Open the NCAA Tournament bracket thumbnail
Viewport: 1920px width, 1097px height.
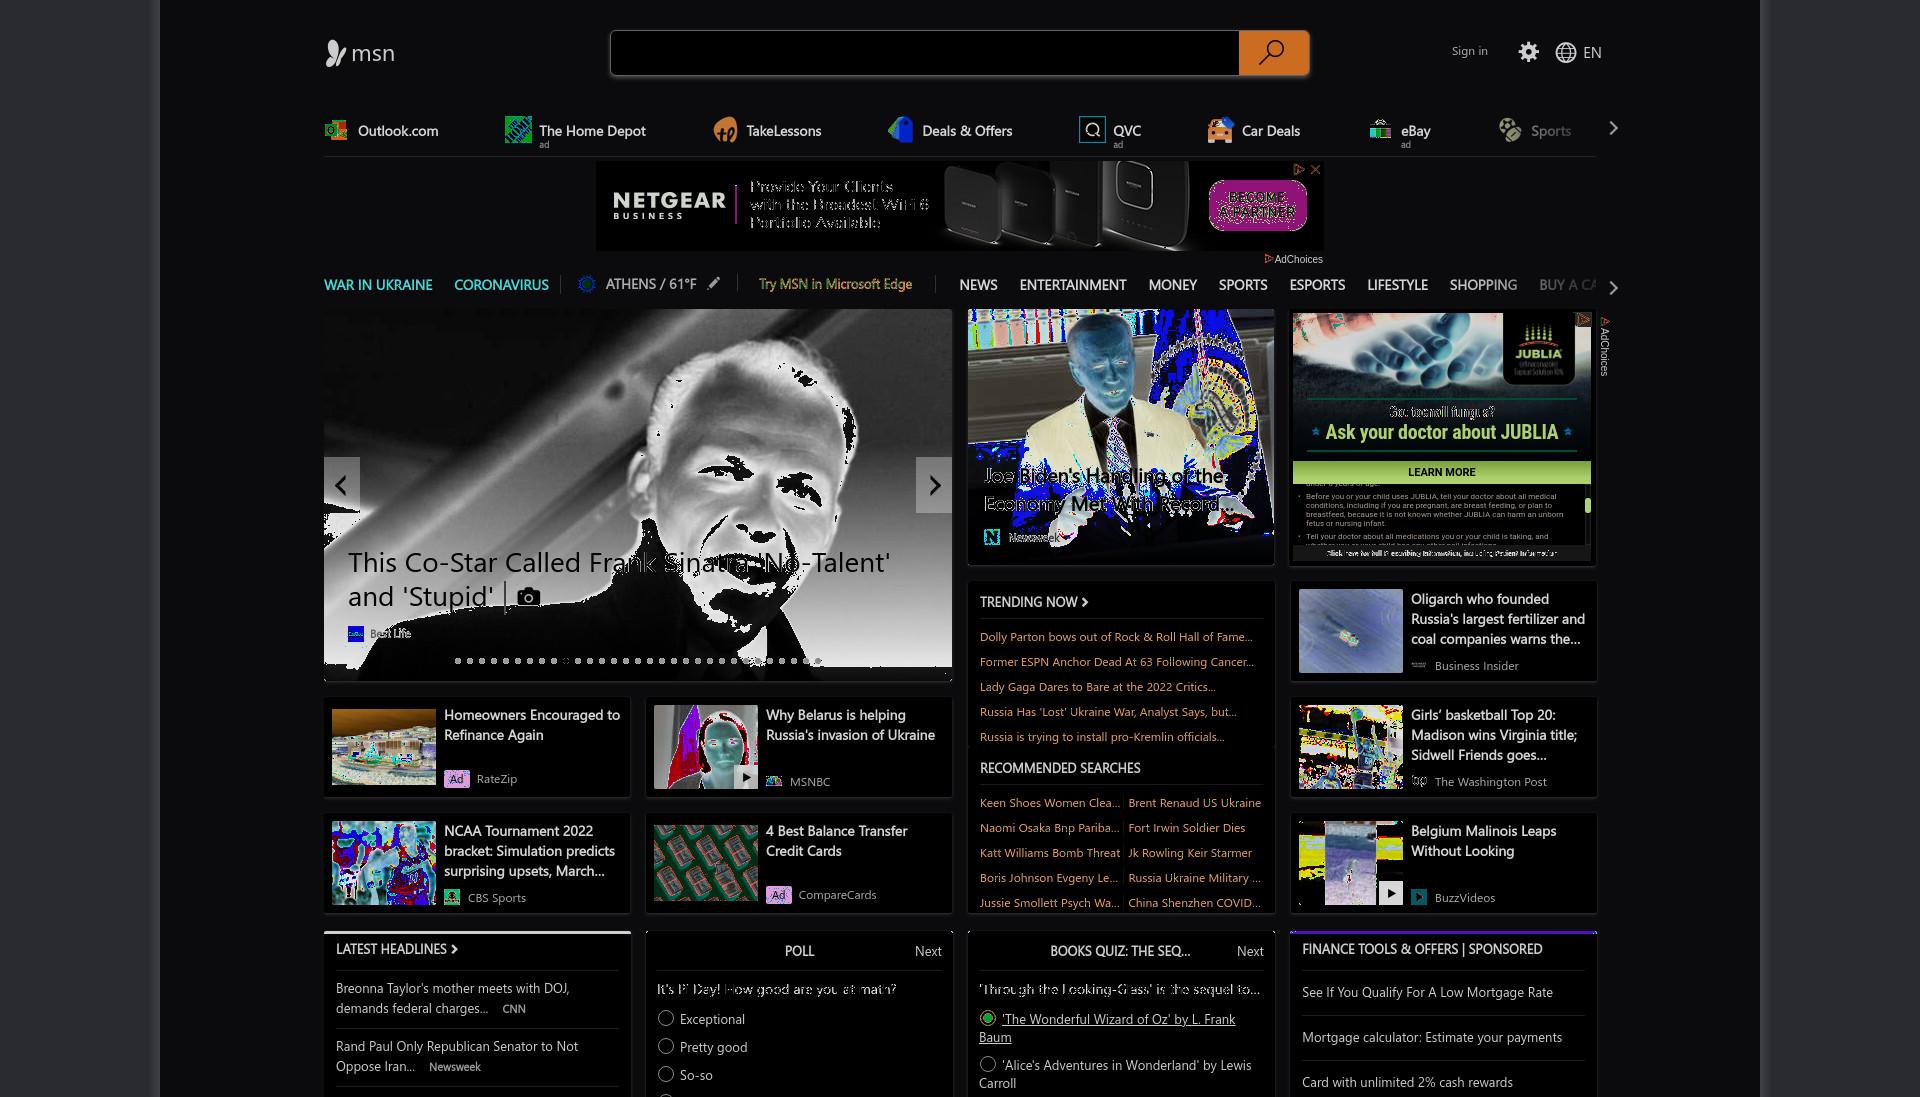(383, 863)
